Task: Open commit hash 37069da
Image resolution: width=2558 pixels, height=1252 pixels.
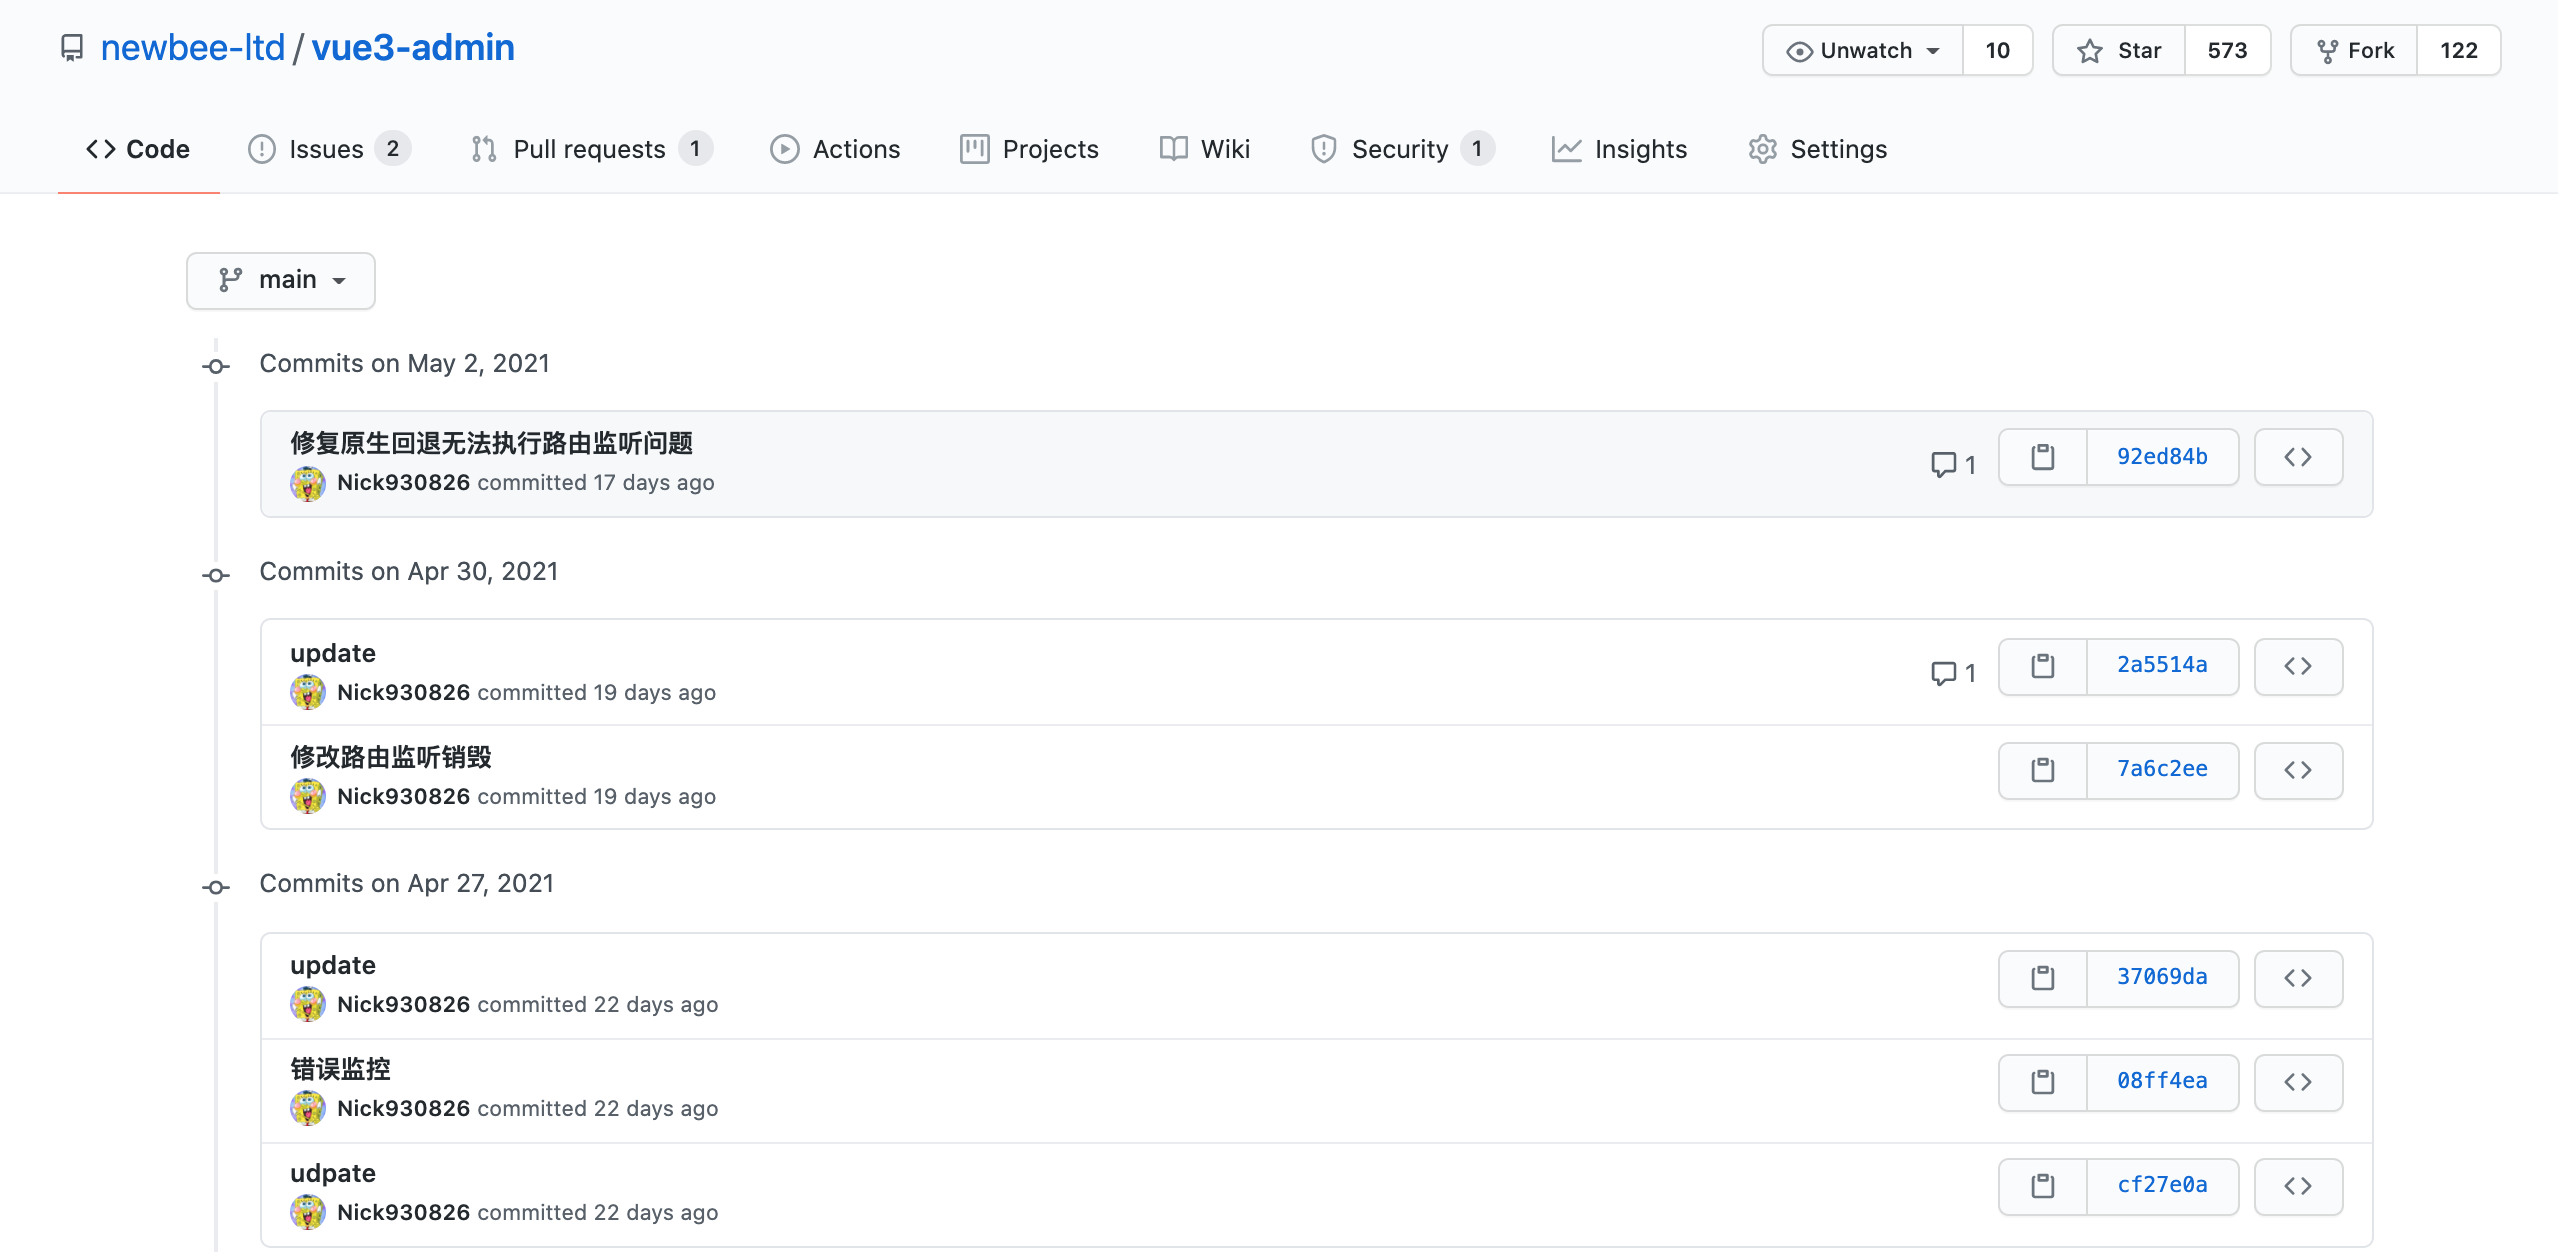Action: [2162, 978]
